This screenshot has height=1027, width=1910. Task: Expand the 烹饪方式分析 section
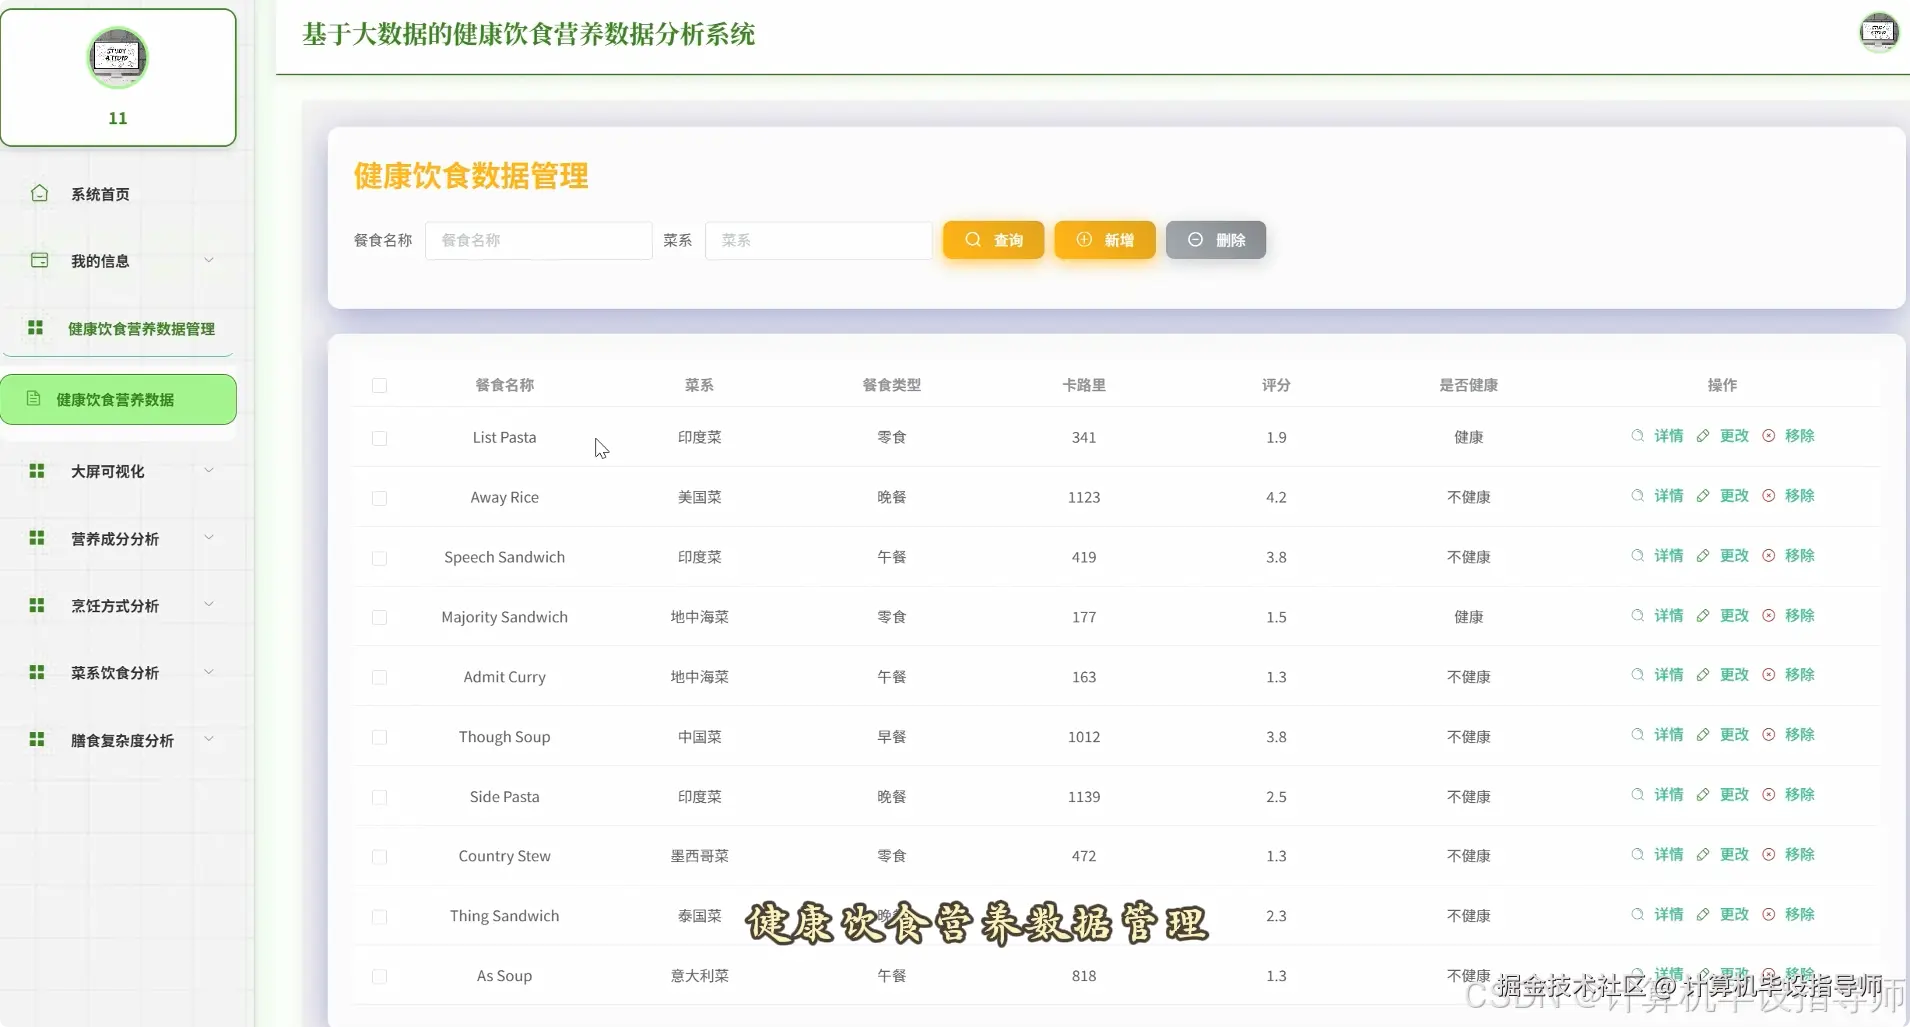pyautogui.click(x=208, y=605)
